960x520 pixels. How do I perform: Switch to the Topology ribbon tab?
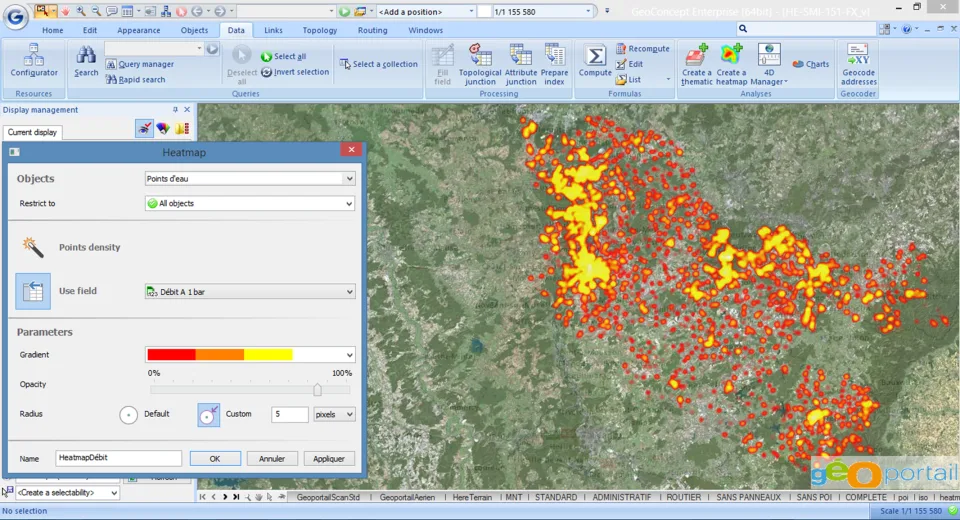tap(320, 30)
